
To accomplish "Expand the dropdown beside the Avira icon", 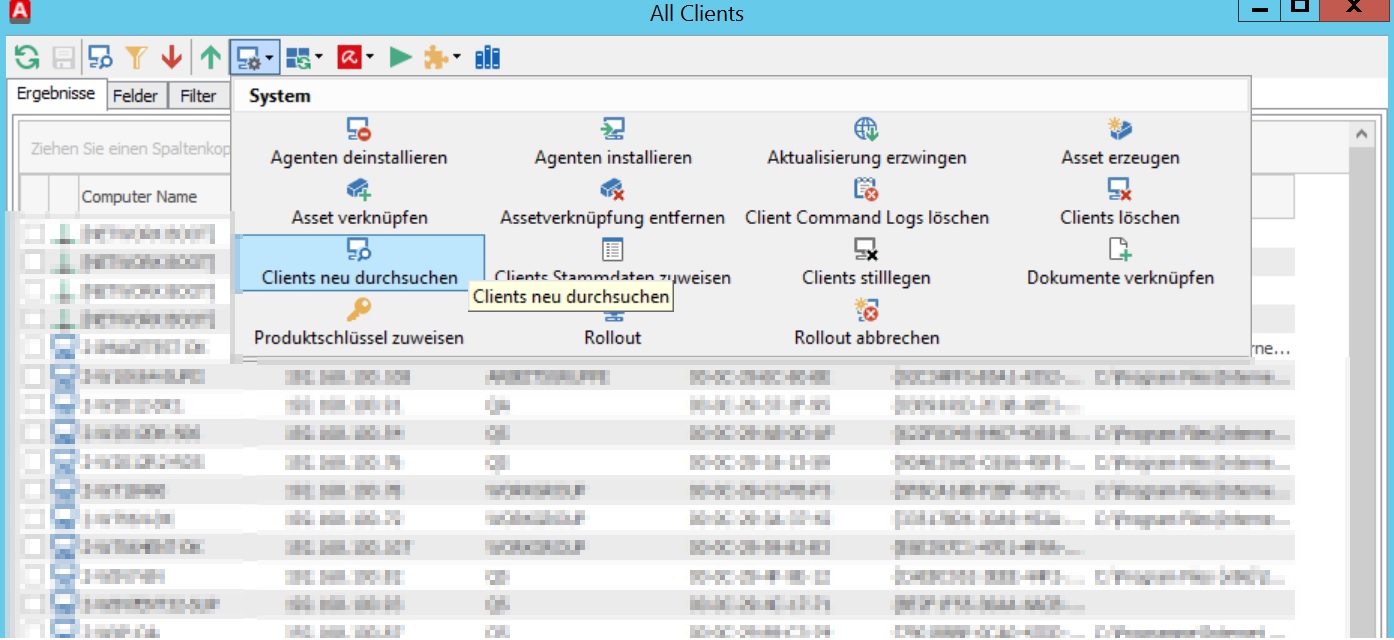I will point(369,57).
